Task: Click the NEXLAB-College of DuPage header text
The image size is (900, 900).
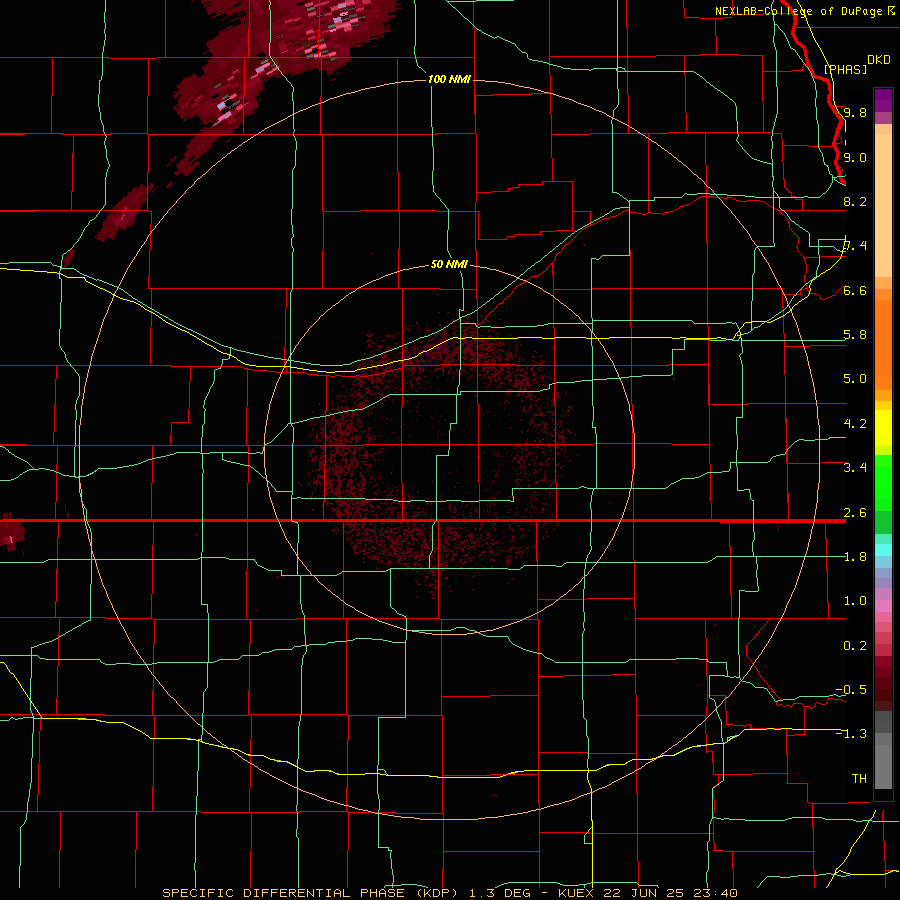Action: (798, 11)
